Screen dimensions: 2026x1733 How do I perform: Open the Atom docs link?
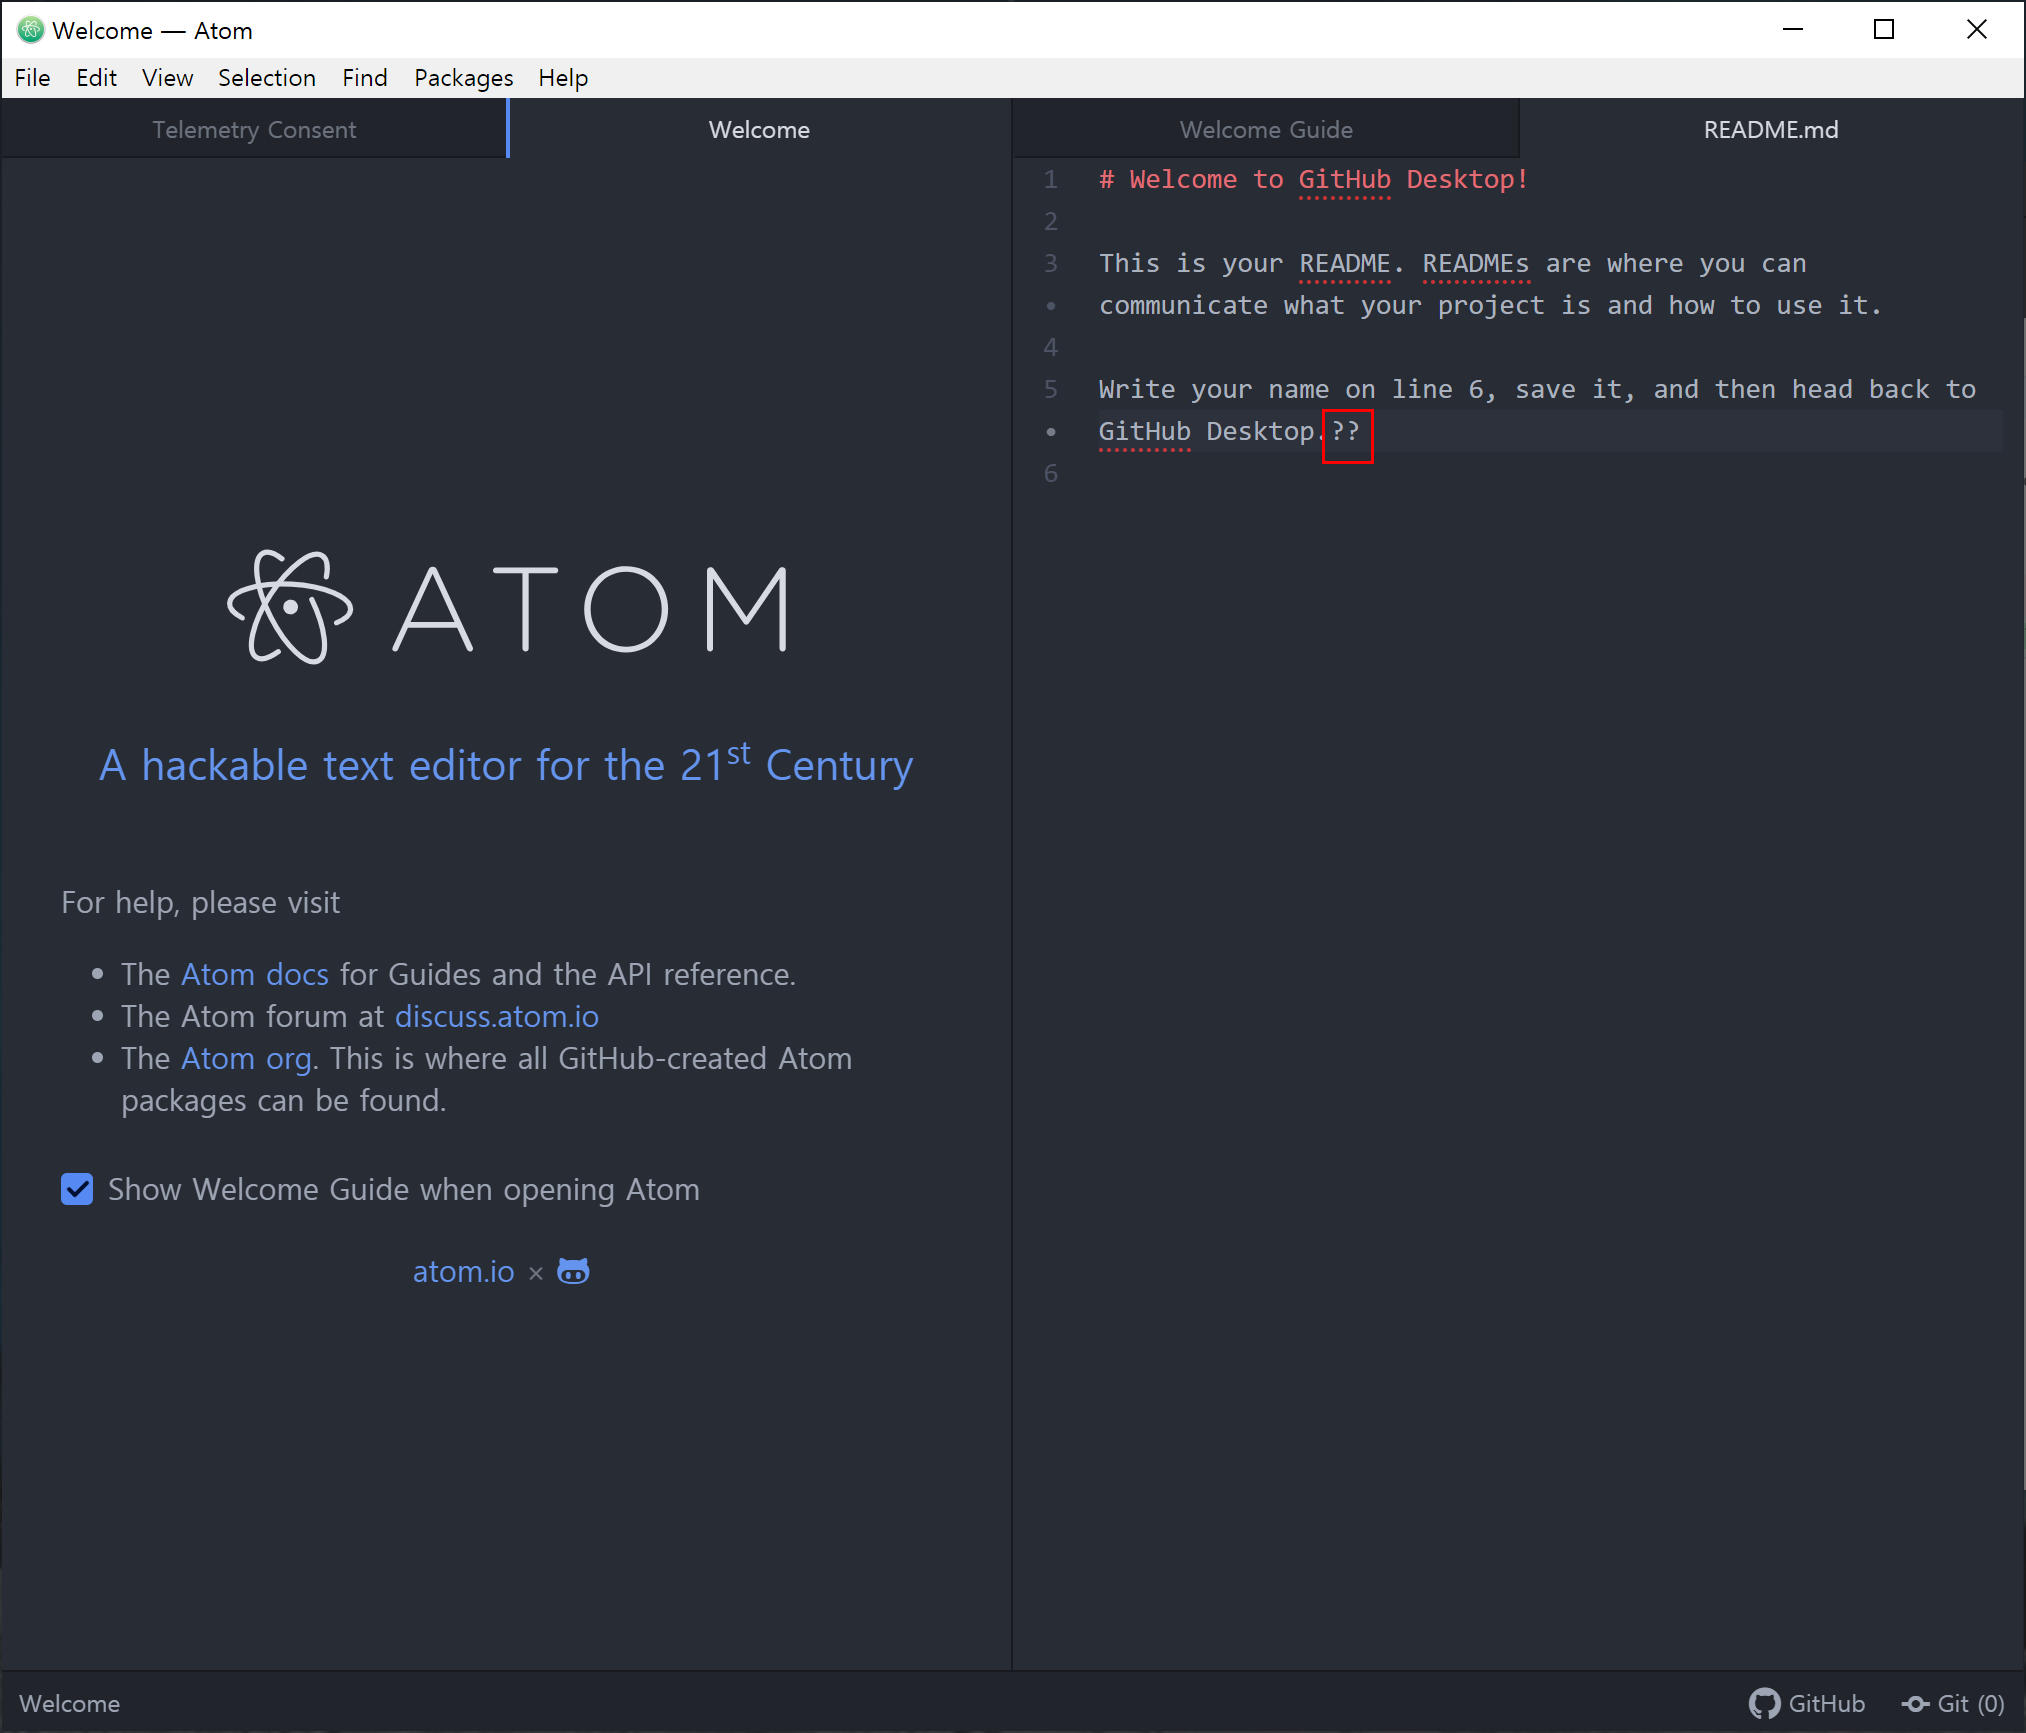coord(255,974)
